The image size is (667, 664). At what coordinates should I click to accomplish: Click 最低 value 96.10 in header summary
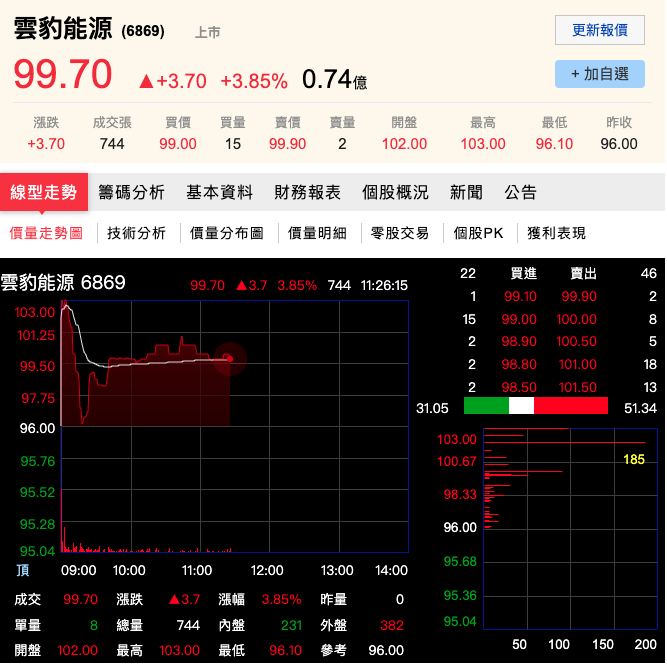tap(554, 144)
